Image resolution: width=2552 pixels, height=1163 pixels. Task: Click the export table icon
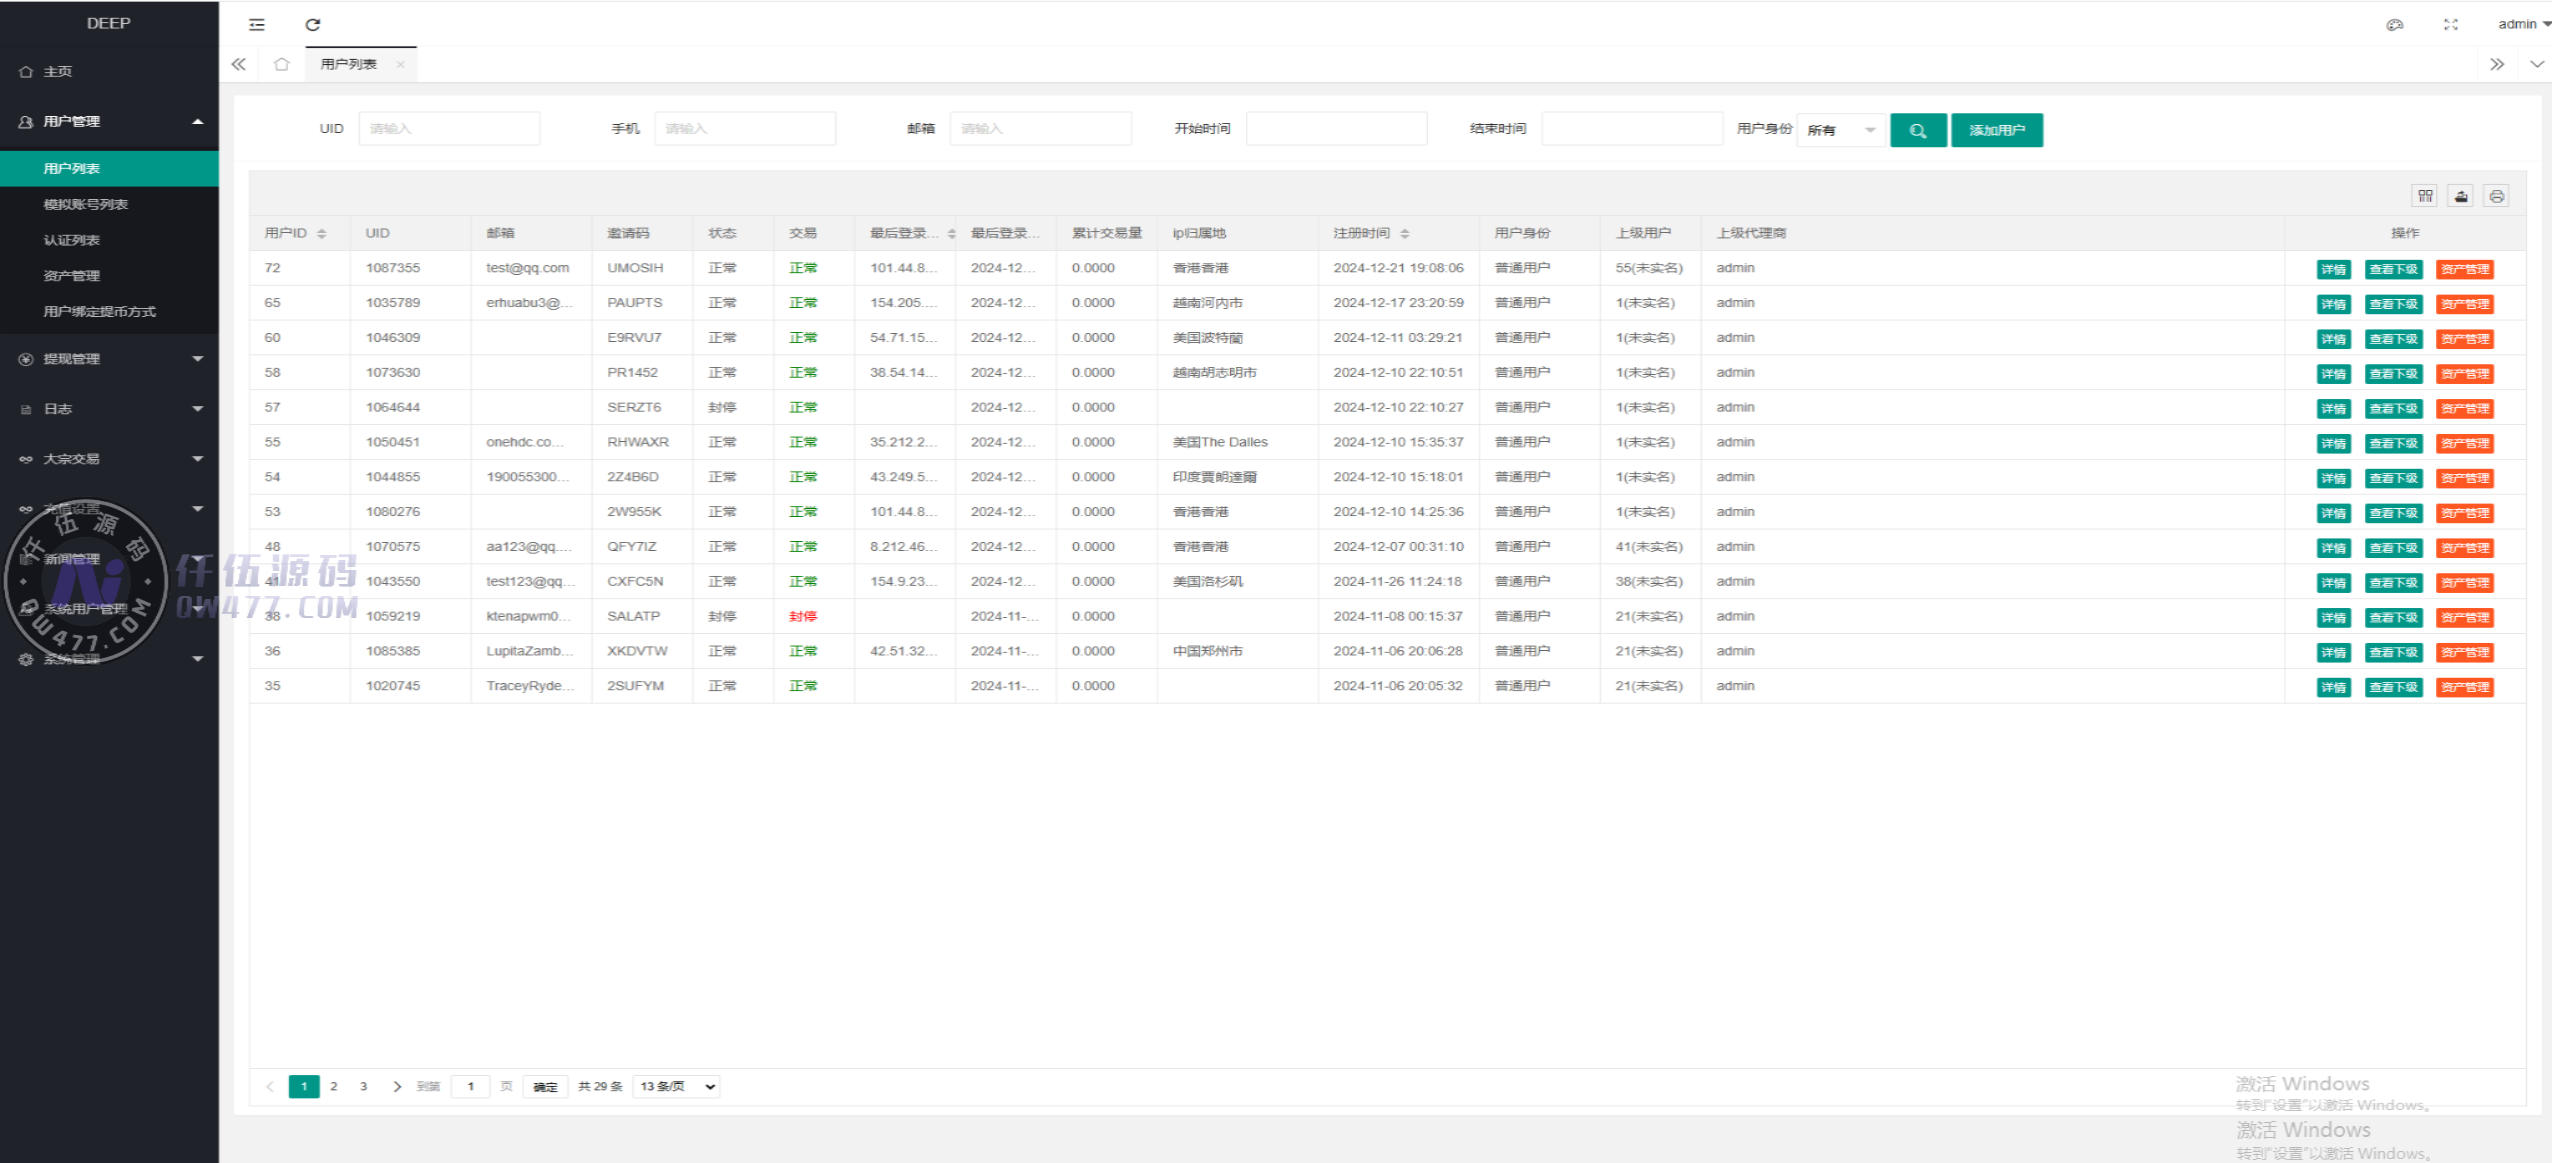click(x=2461, y=196)
